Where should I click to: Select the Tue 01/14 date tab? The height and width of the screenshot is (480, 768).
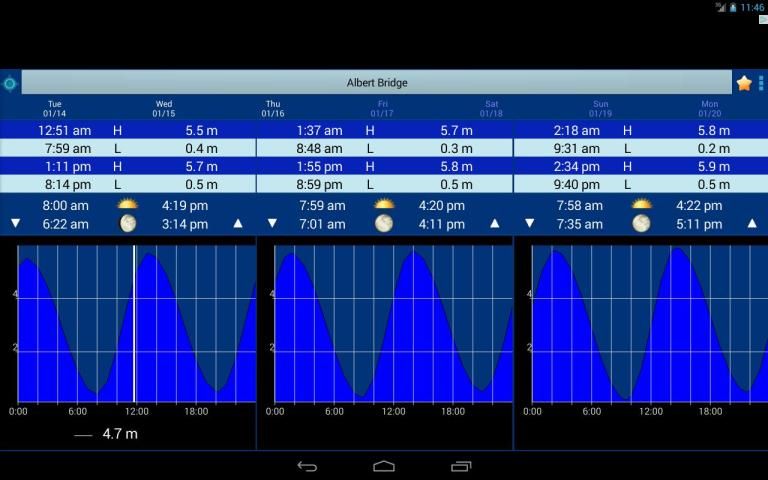point(54,108)
